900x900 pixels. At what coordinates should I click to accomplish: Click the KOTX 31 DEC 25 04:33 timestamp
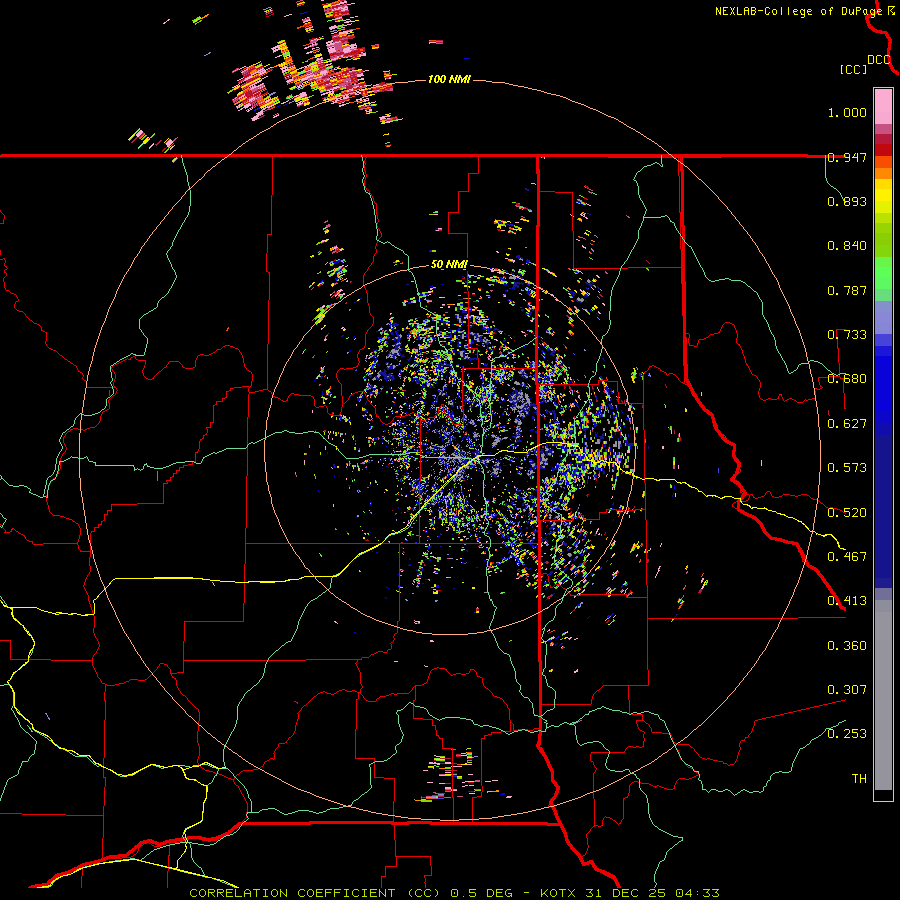click(630, 893)
